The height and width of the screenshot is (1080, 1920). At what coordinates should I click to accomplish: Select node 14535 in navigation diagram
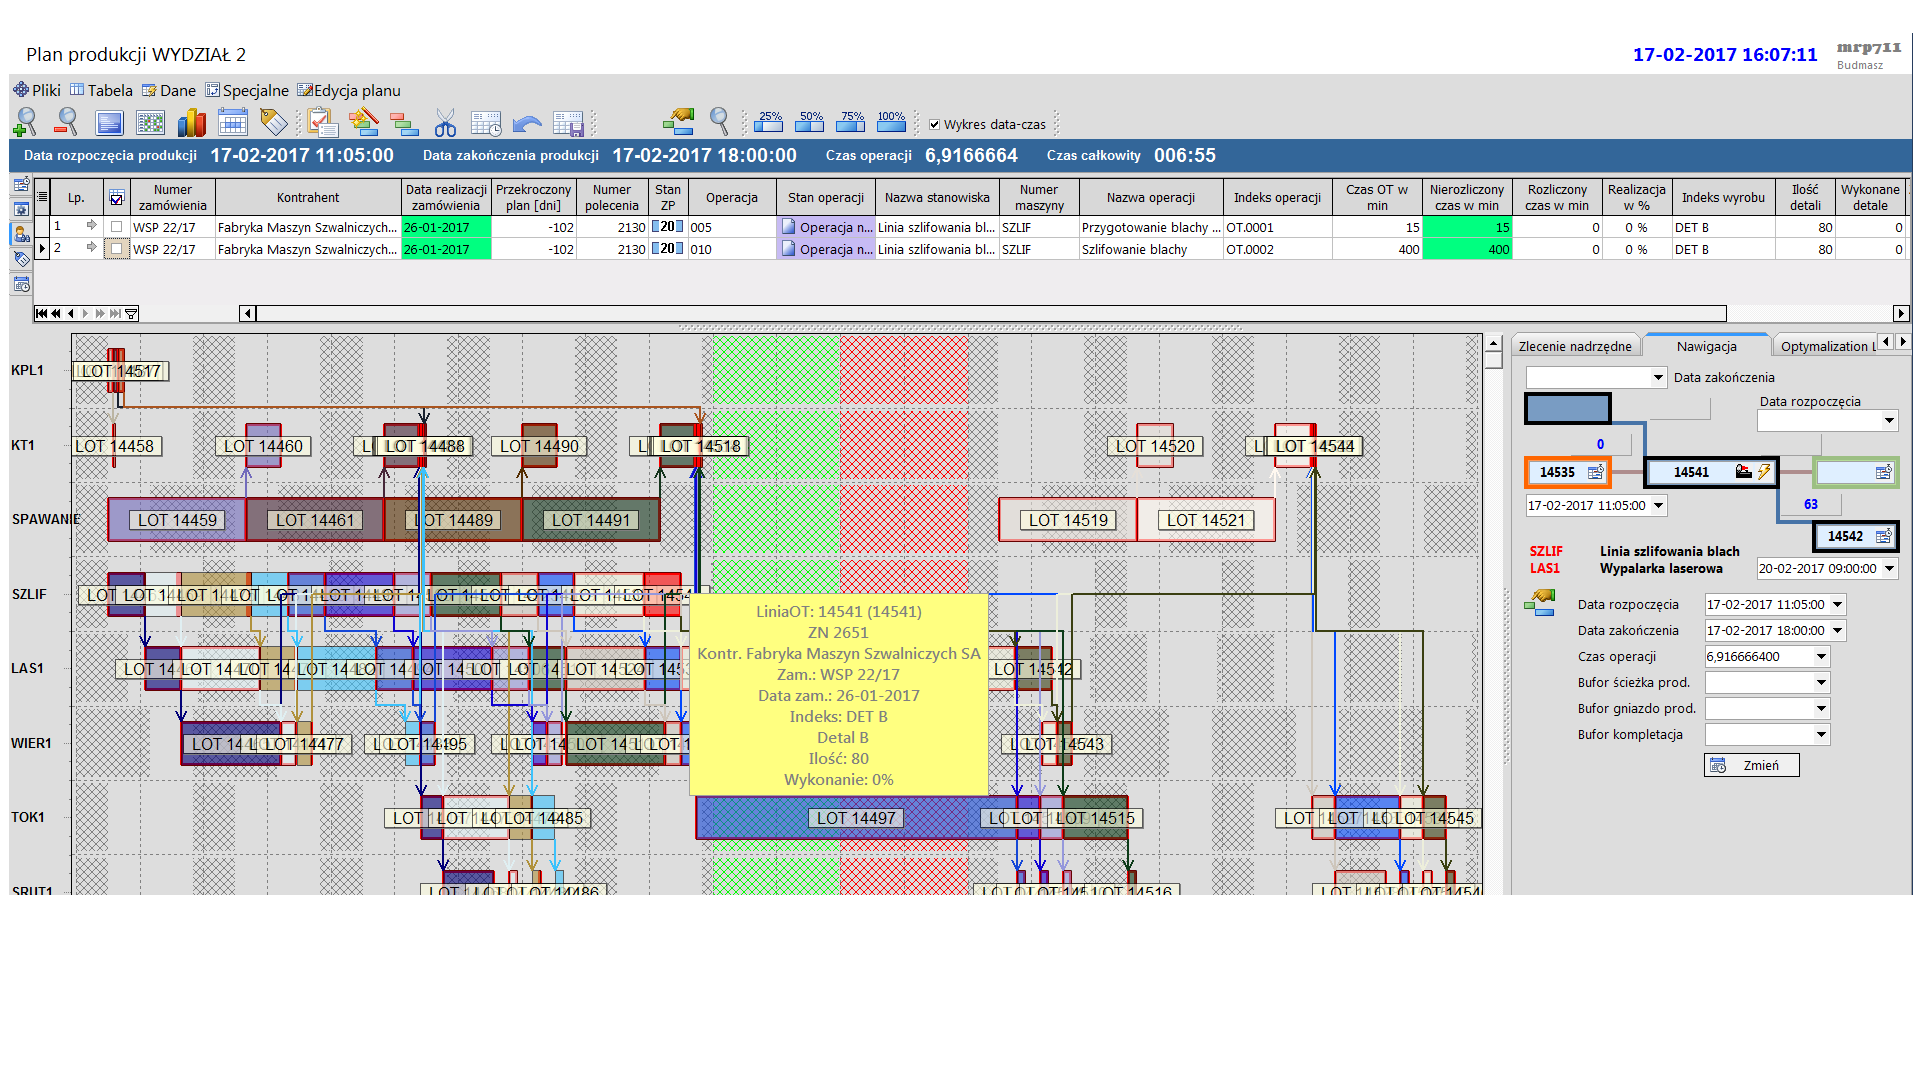(1567, 472)
